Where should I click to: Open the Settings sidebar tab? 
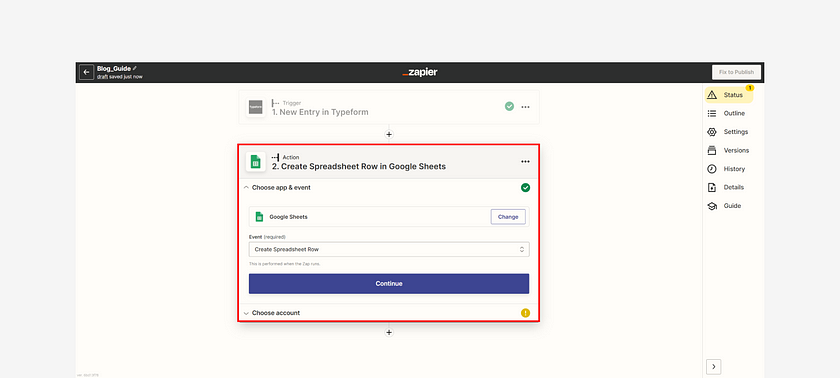(x=729, y=132)
